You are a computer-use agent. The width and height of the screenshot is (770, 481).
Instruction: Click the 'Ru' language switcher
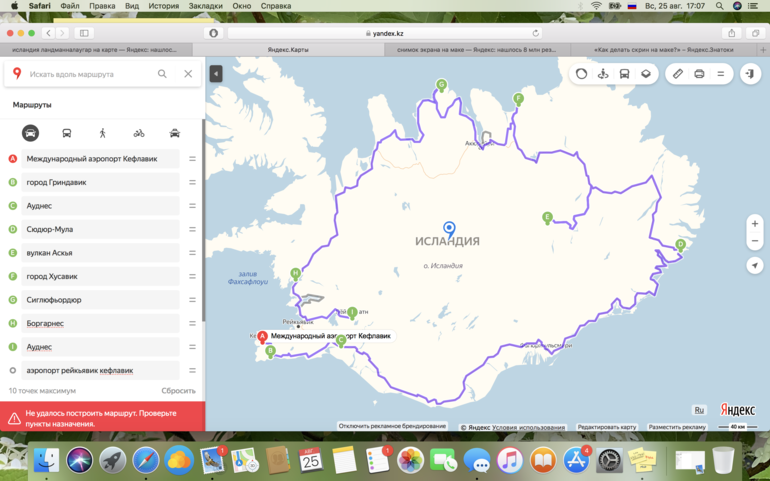pos(699,410)
